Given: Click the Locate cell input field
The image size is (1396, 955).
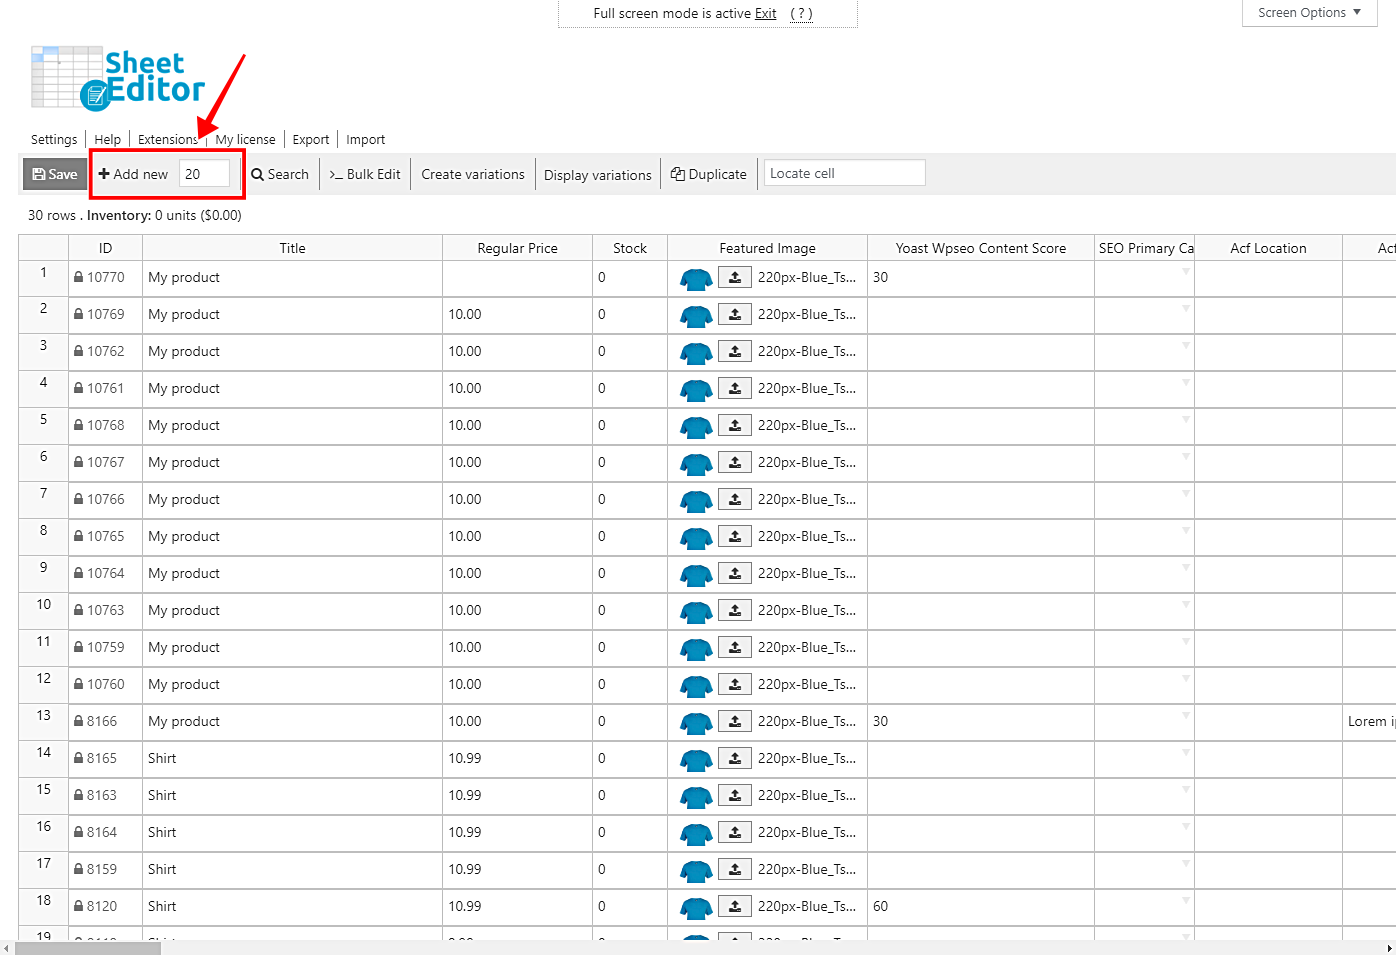Looking at the screenshot, I should coord(844,173).
